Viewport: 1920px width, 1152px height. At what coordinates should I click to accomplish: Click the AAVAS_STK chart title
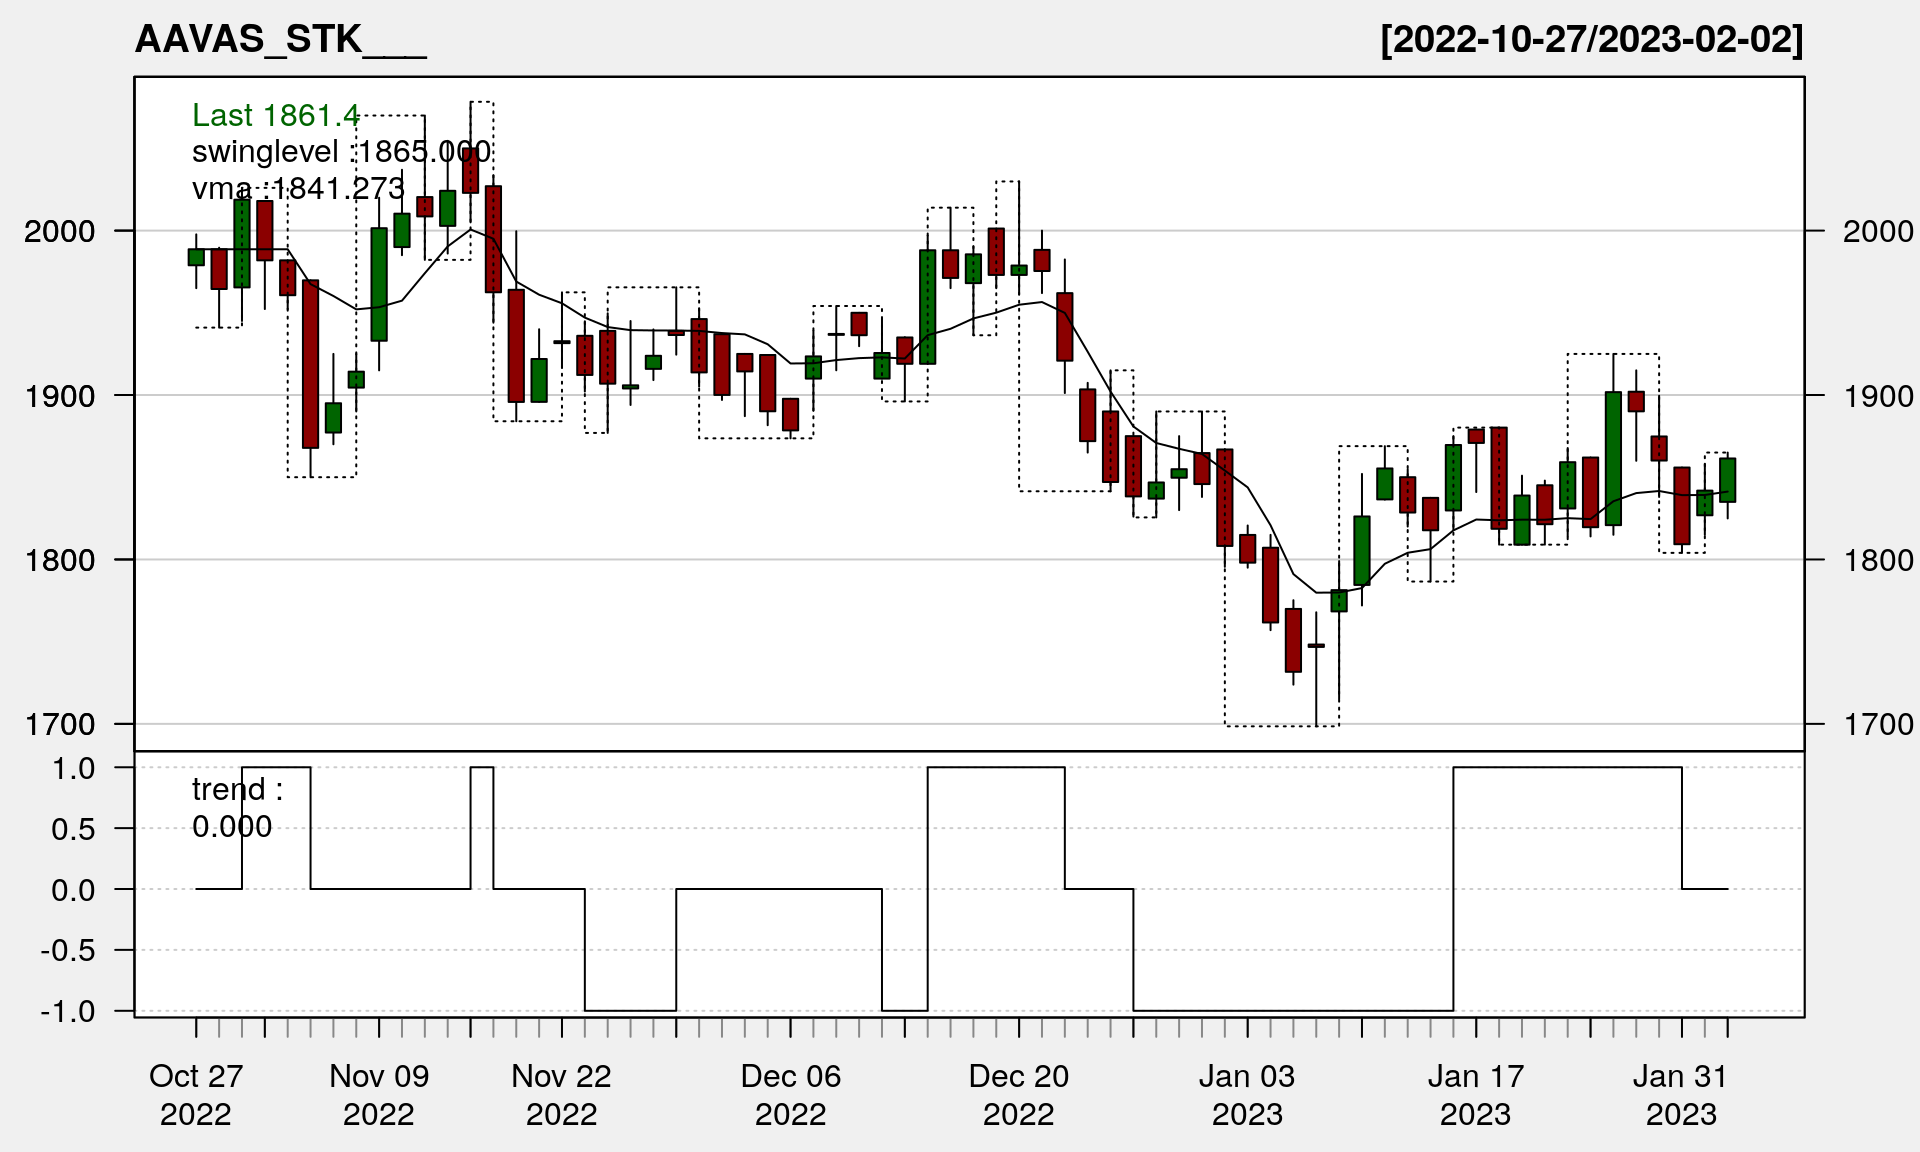point(280,40)
